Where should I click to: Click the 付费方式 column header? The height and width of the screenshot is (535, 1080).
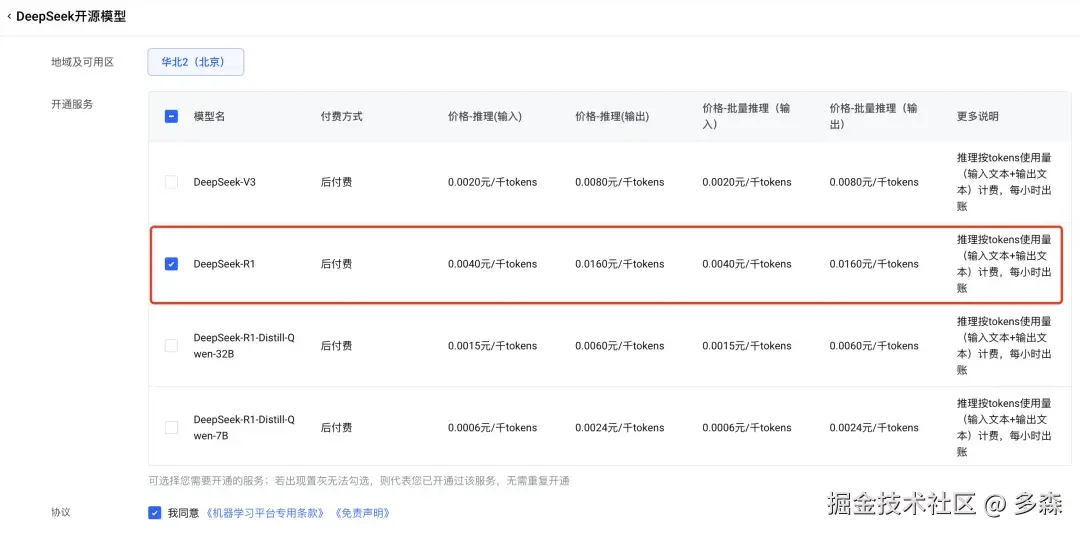(x=342, y=117)
